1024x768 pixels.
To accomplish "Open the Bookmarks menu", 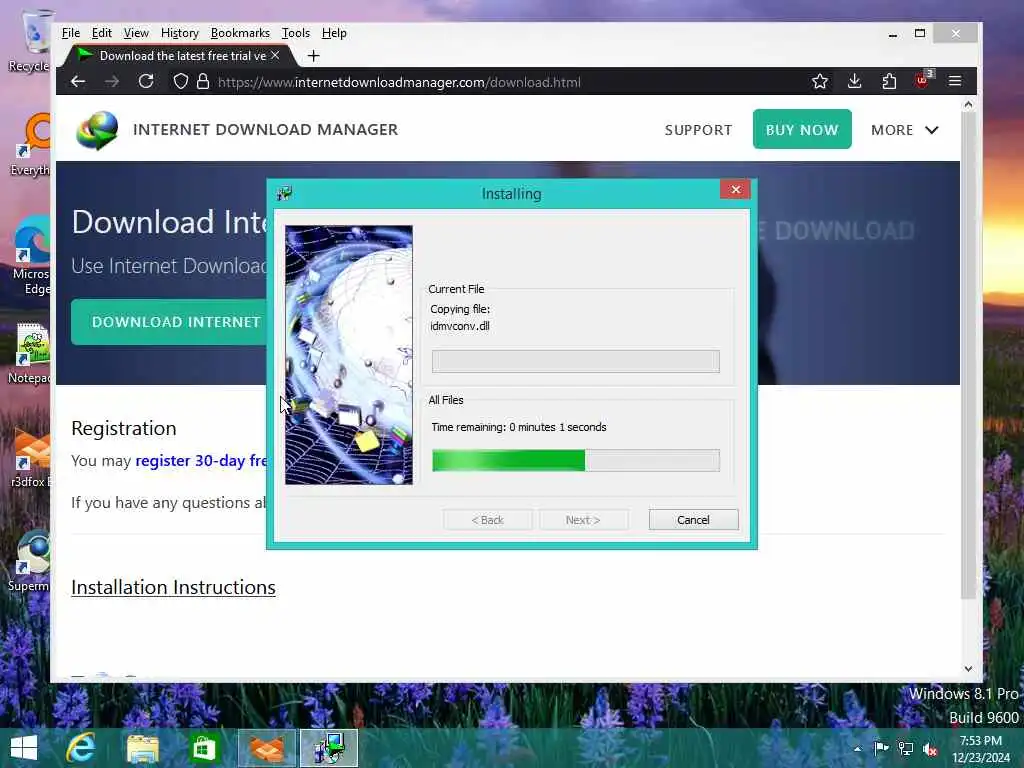I will point(240,33).
